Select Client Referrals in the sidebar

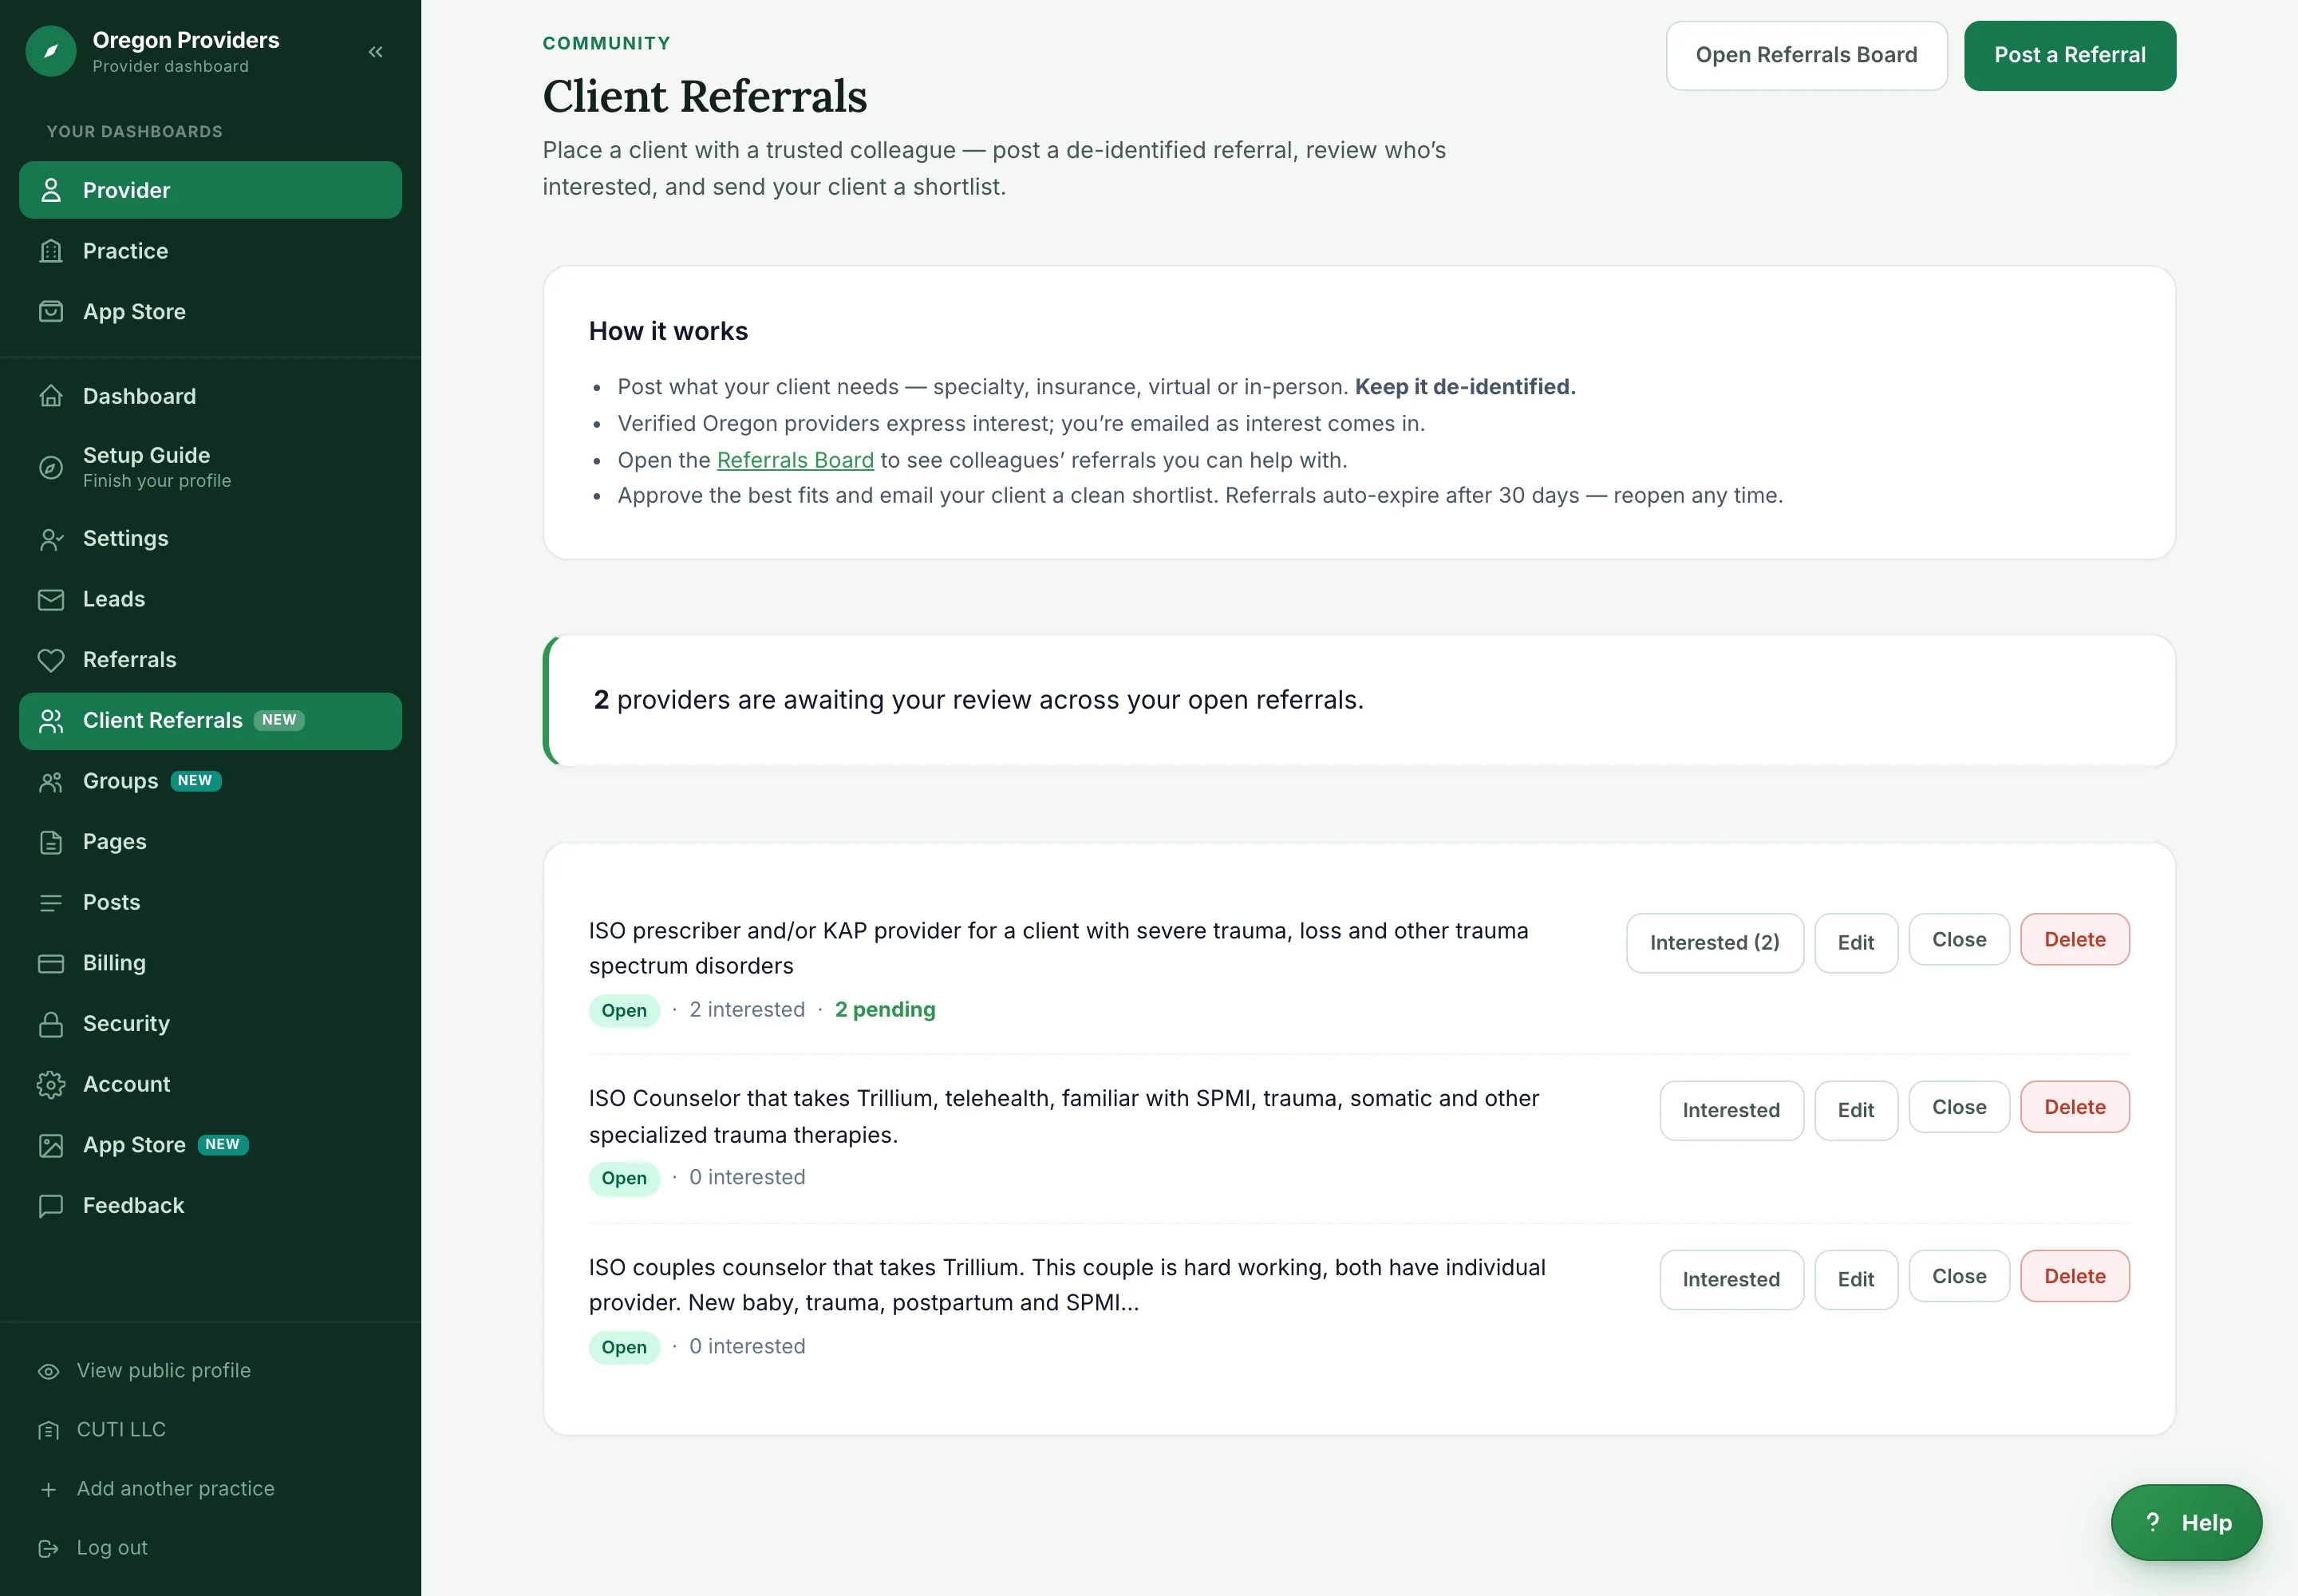210,721
